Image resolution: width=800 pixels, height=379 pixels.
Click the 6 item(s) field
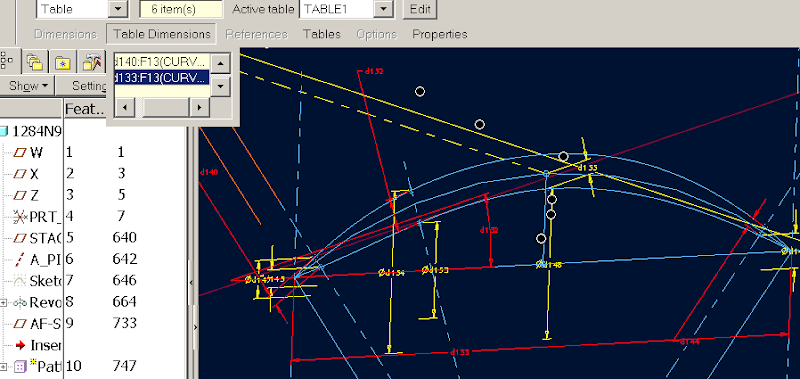(181, 9)
